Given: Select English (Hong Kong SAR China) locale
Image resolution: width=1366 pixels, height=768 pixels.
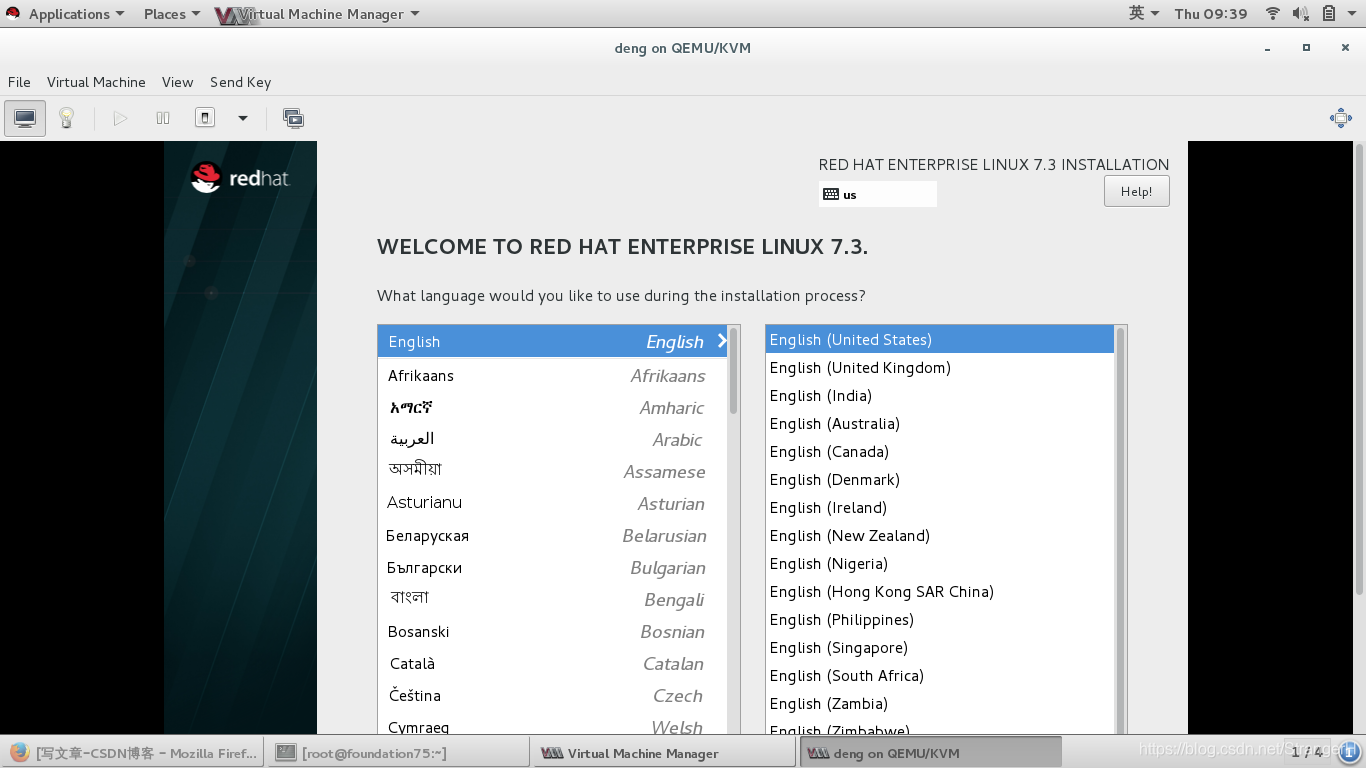Looking at the screenshot, I should [x=939, y=592].
